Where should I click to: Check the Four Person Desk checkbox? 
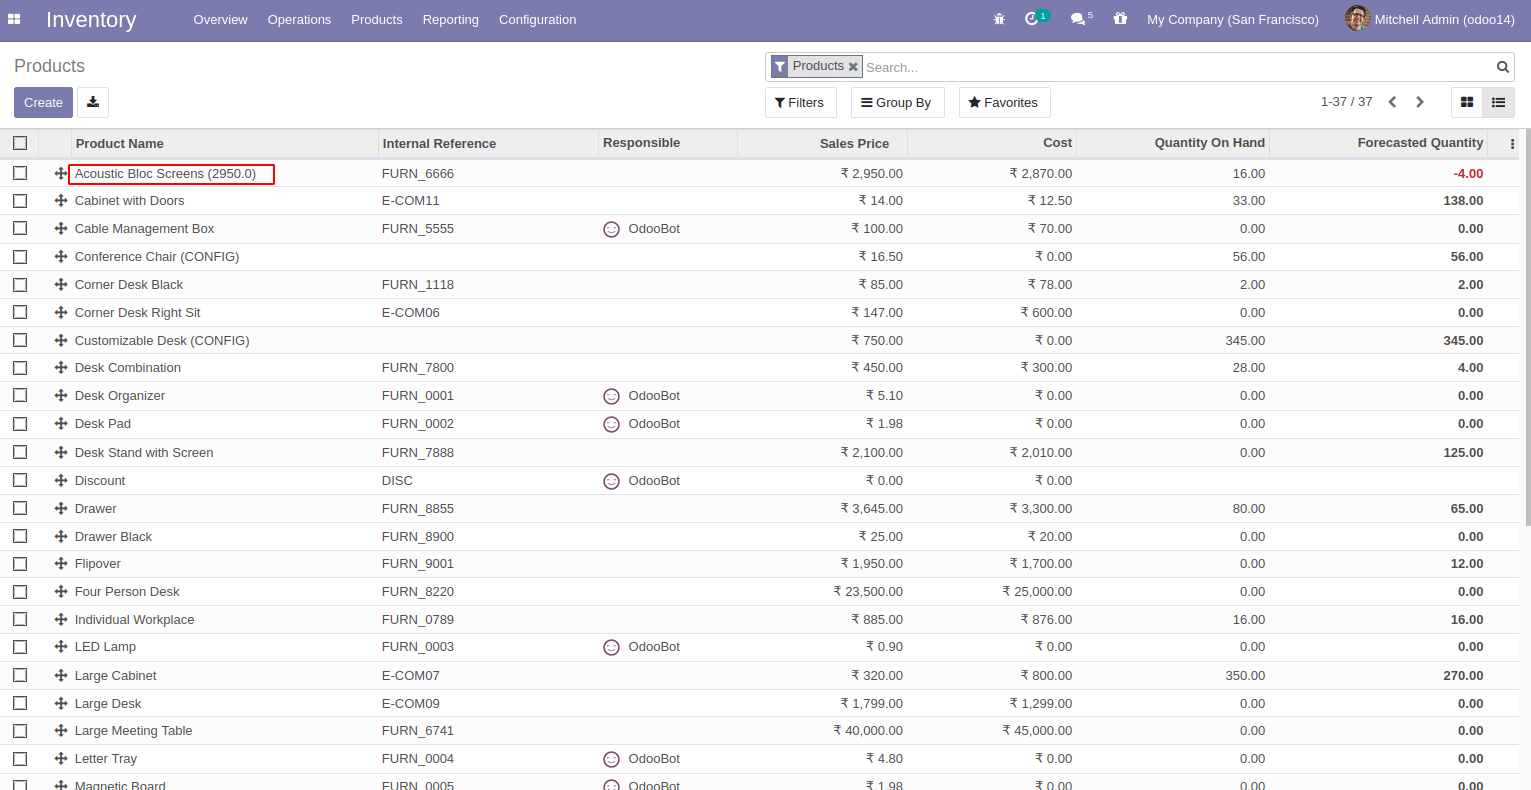pyautogui.click(x=20, y=591)
